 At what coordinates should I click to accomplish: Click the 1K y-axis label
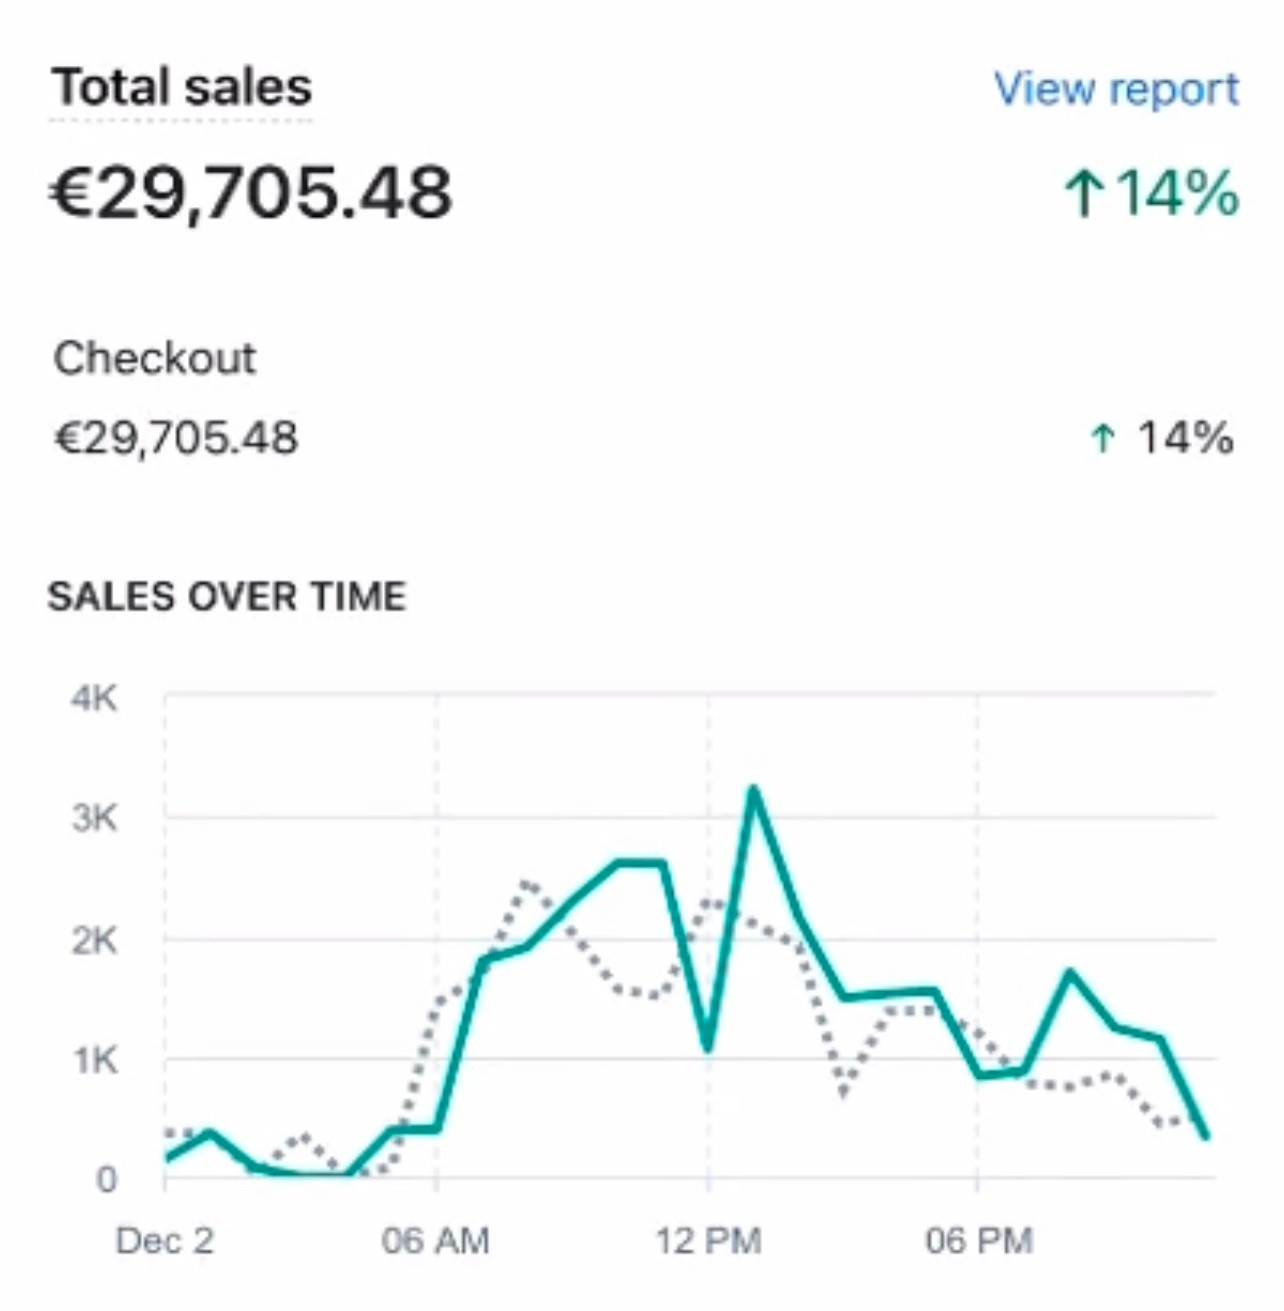click(x=94, y=1060)
